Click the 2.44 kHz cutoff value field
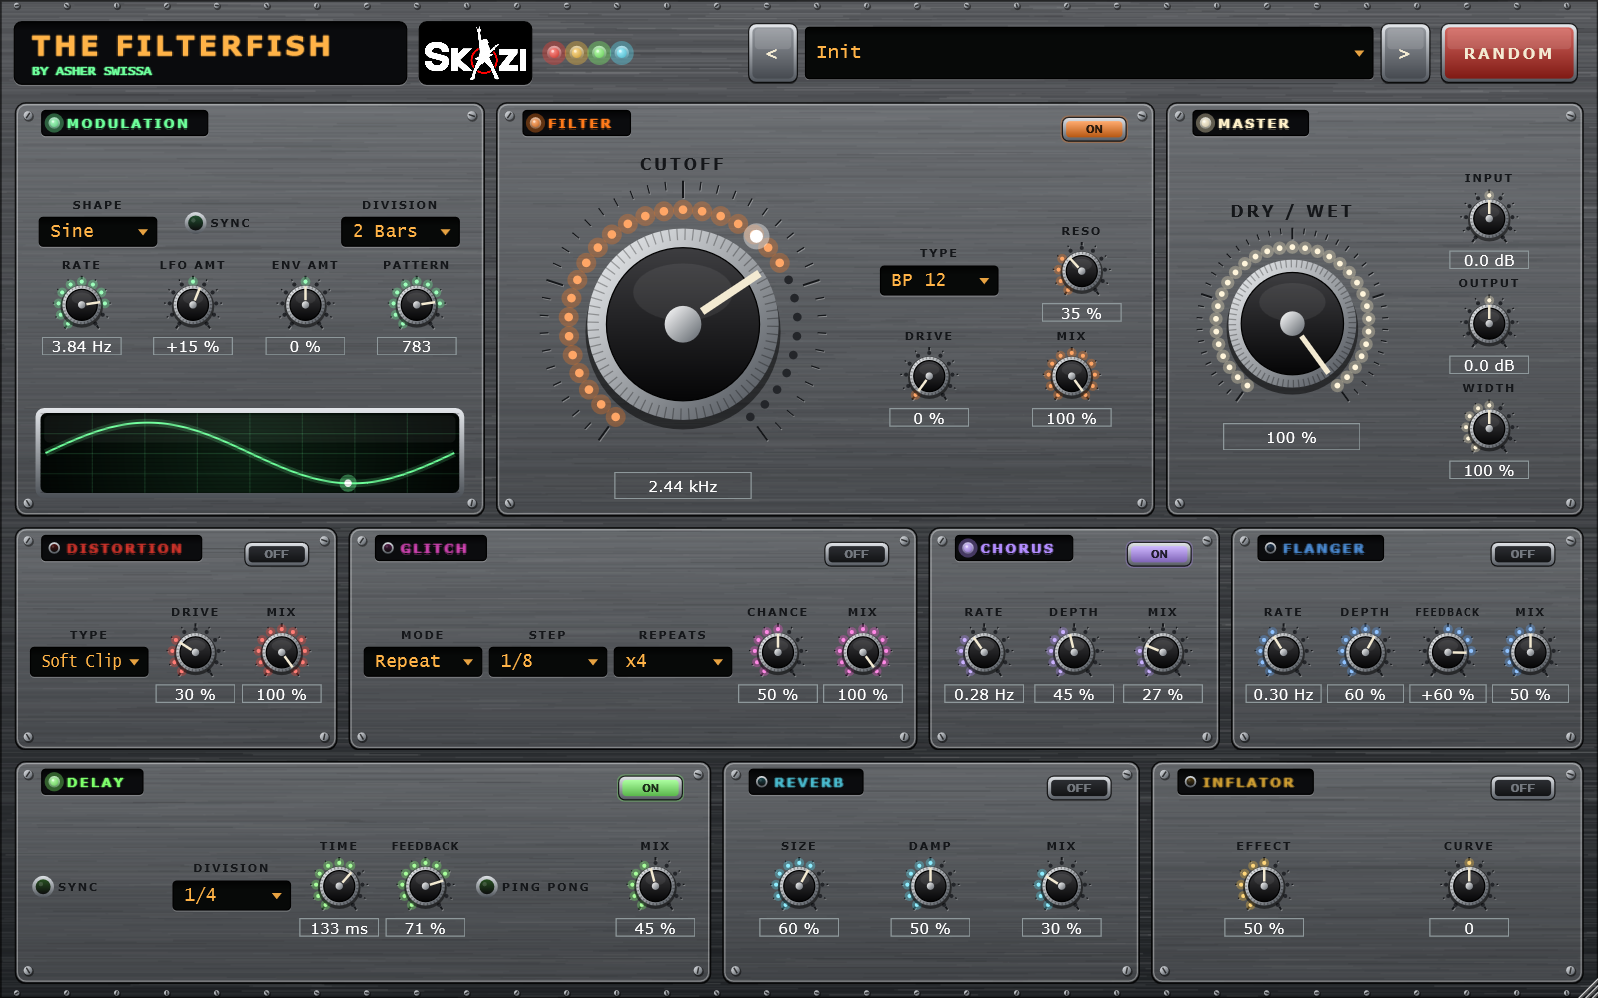 (683, 486)
